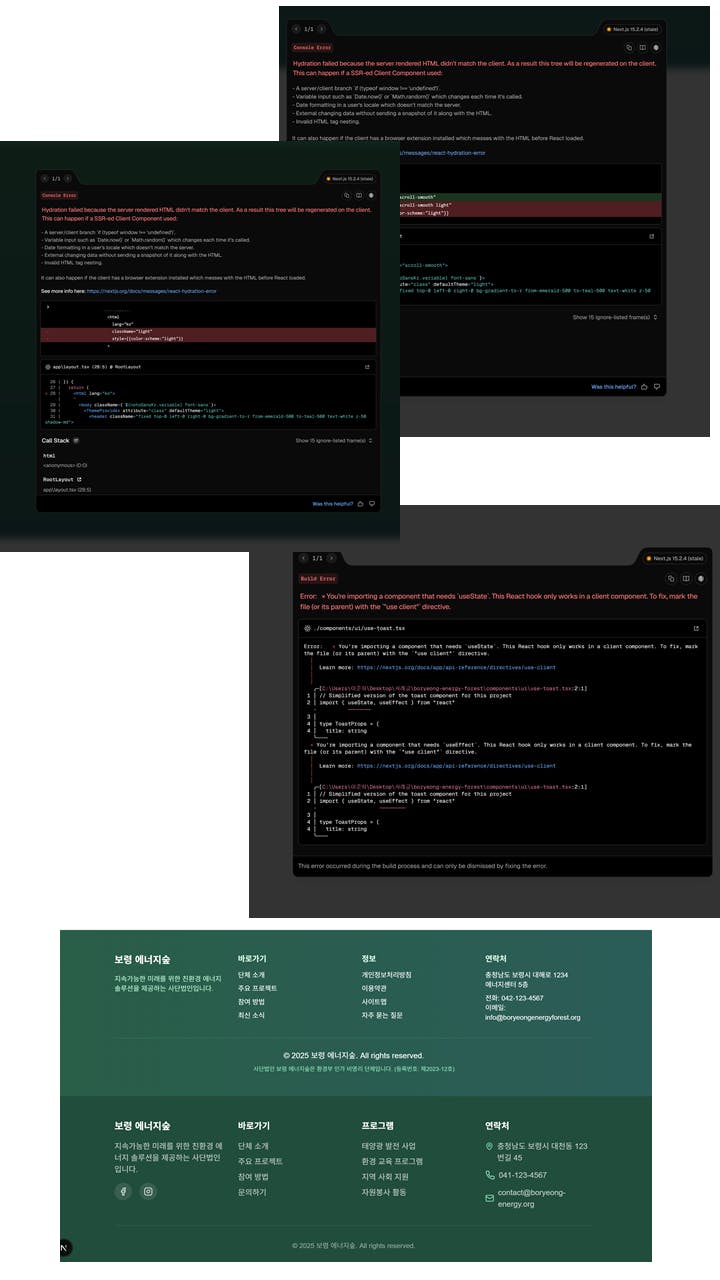
Task: Open 태양광 발전 사업 link
Action: (x=389, y=1146)
